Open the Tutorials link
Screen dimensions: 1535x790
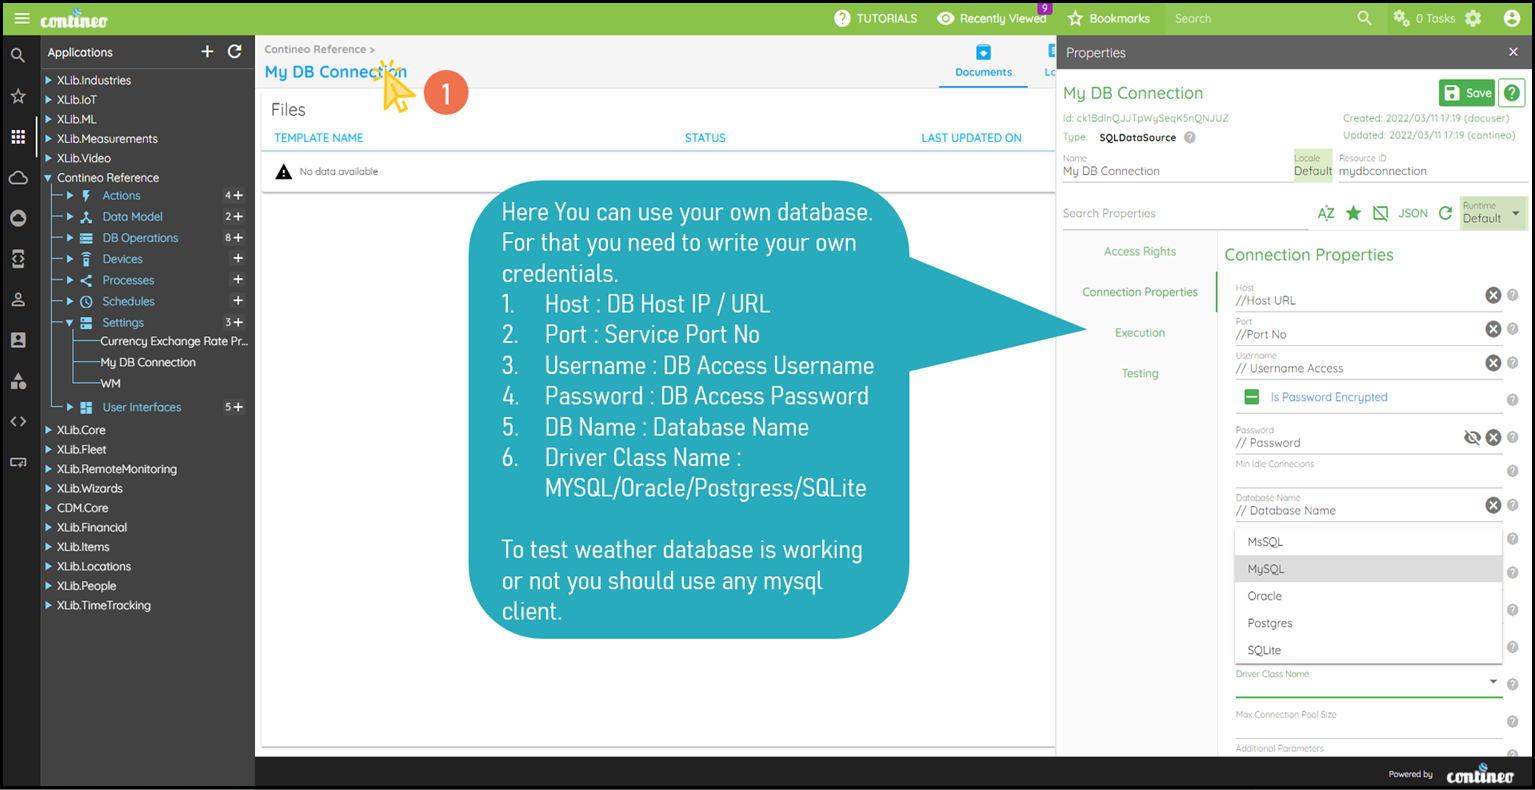(x=875, y=18)
